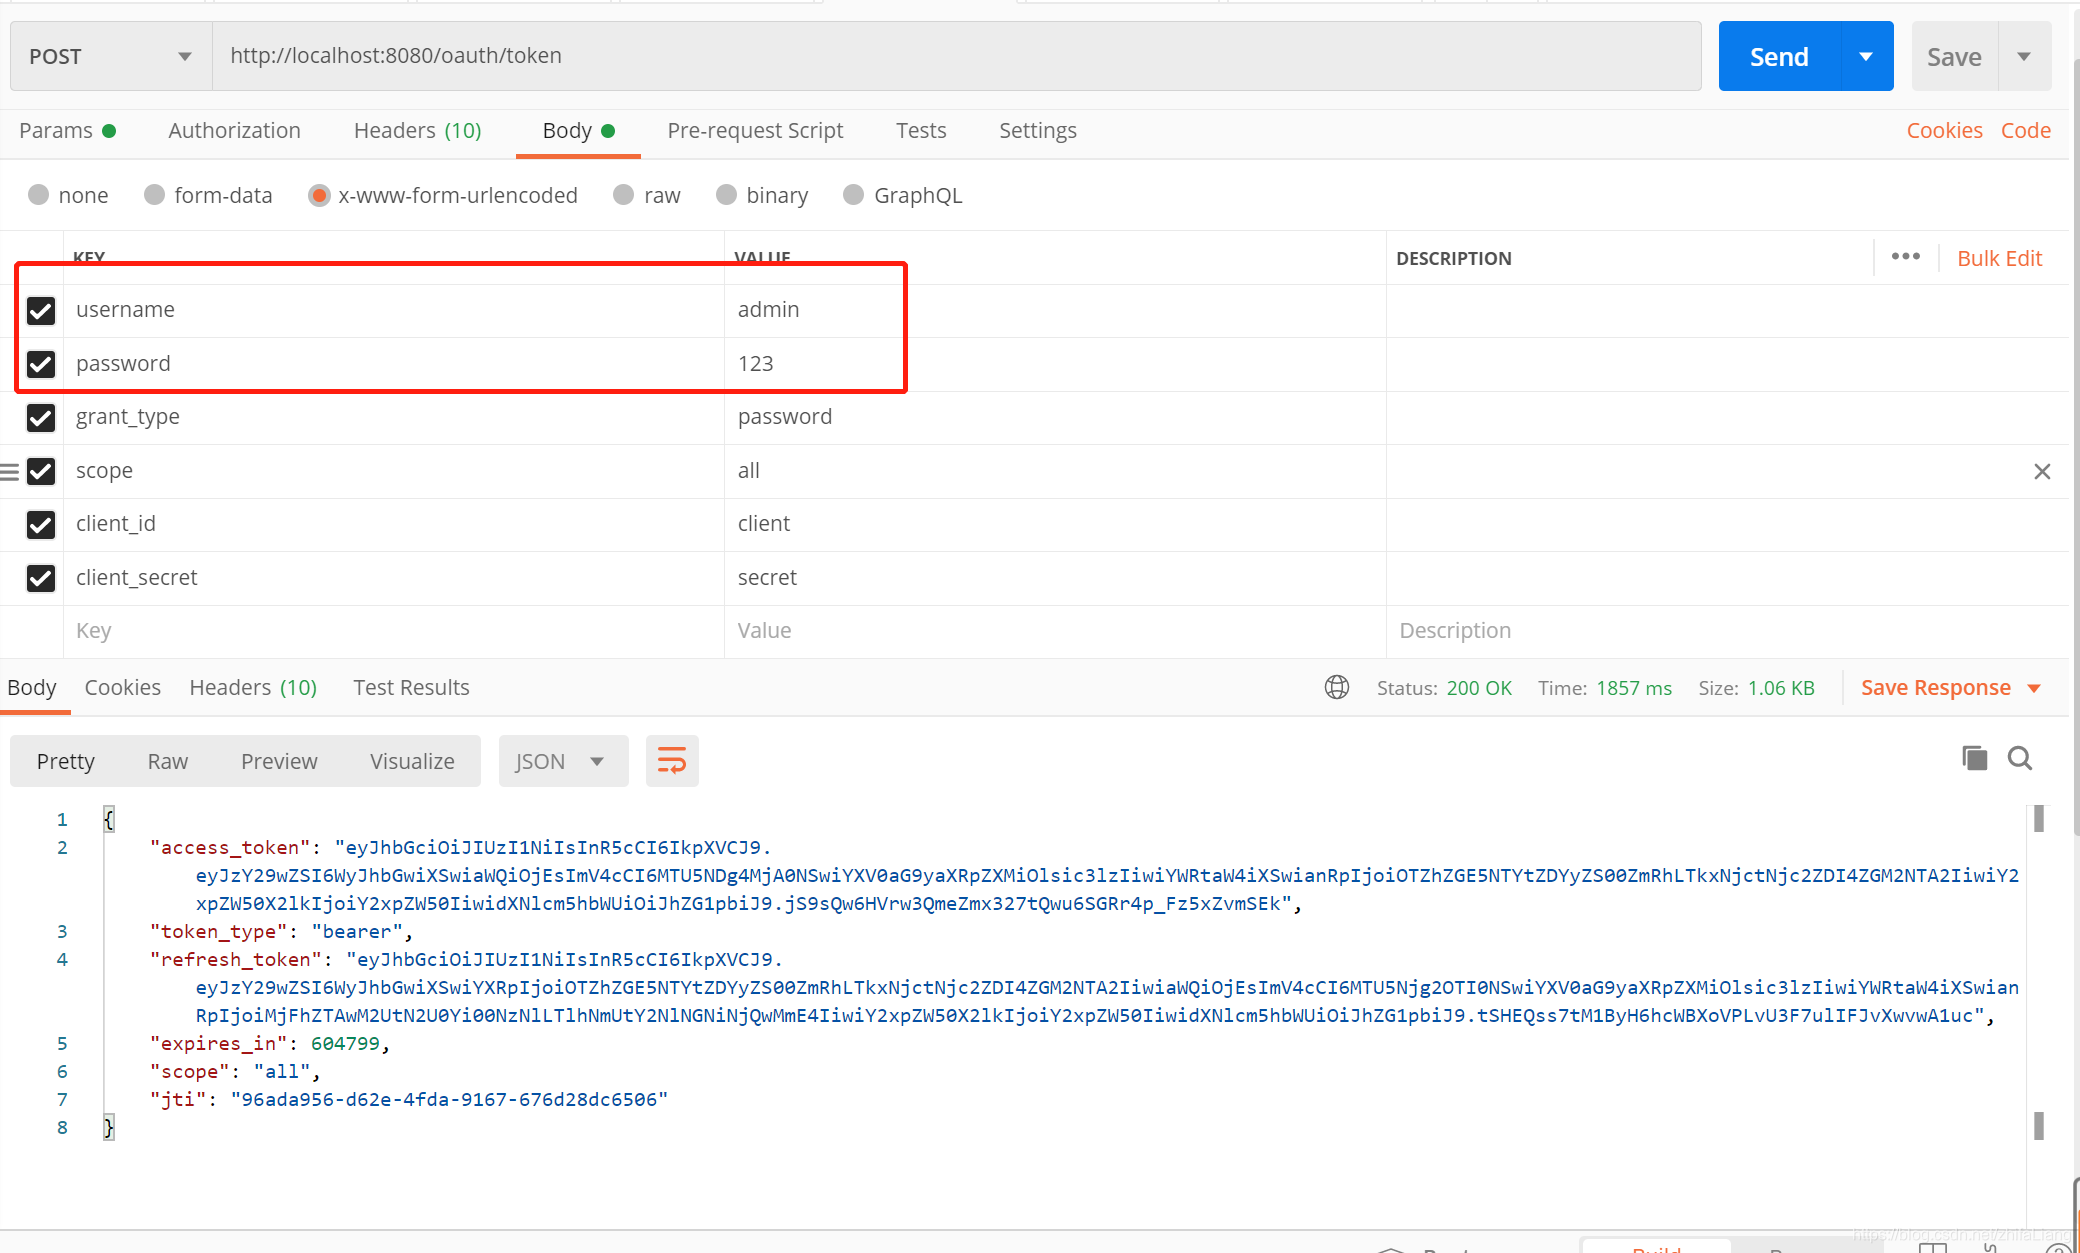Screen dimensions: 2080x1253
Task: Disable the client_secret row checkbox
Action: click(x=41, y=578)
